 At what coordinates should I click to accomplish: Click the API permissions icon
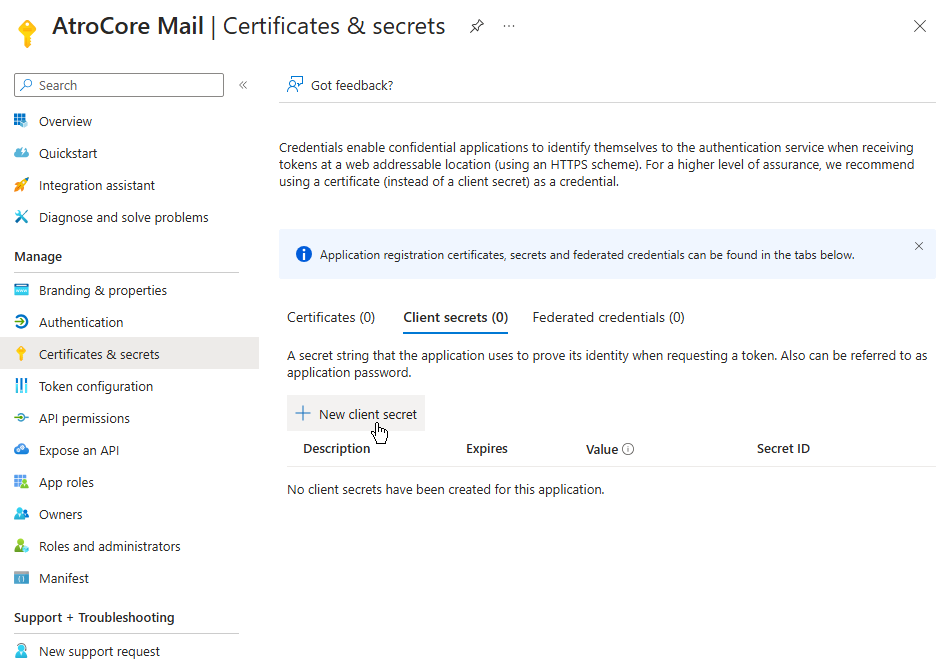tap(21, 418)
